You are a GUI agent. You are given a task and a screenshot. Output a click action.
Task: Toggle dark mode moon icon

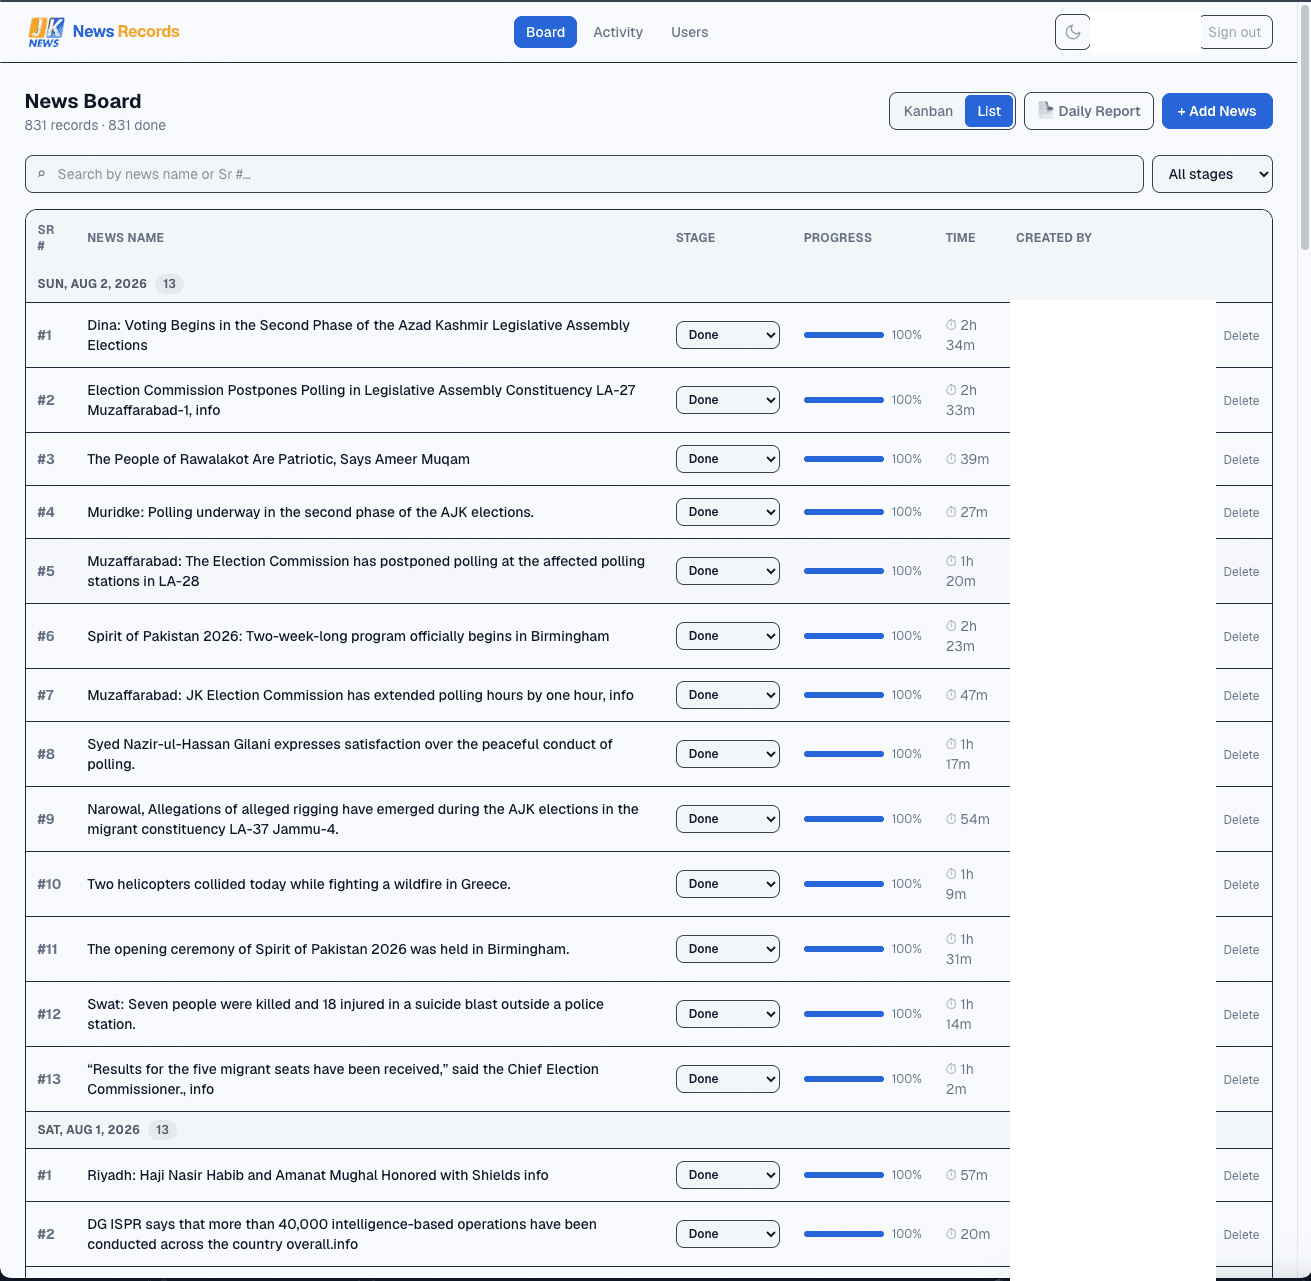click(x=1073, y=32)
